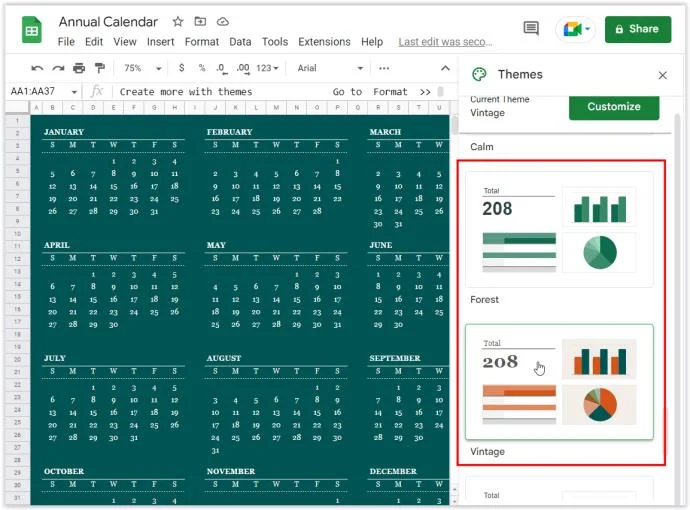Open the comment history icon
Image resolution: width=690 pixels, height=510 pixels.
click(531, 29)
